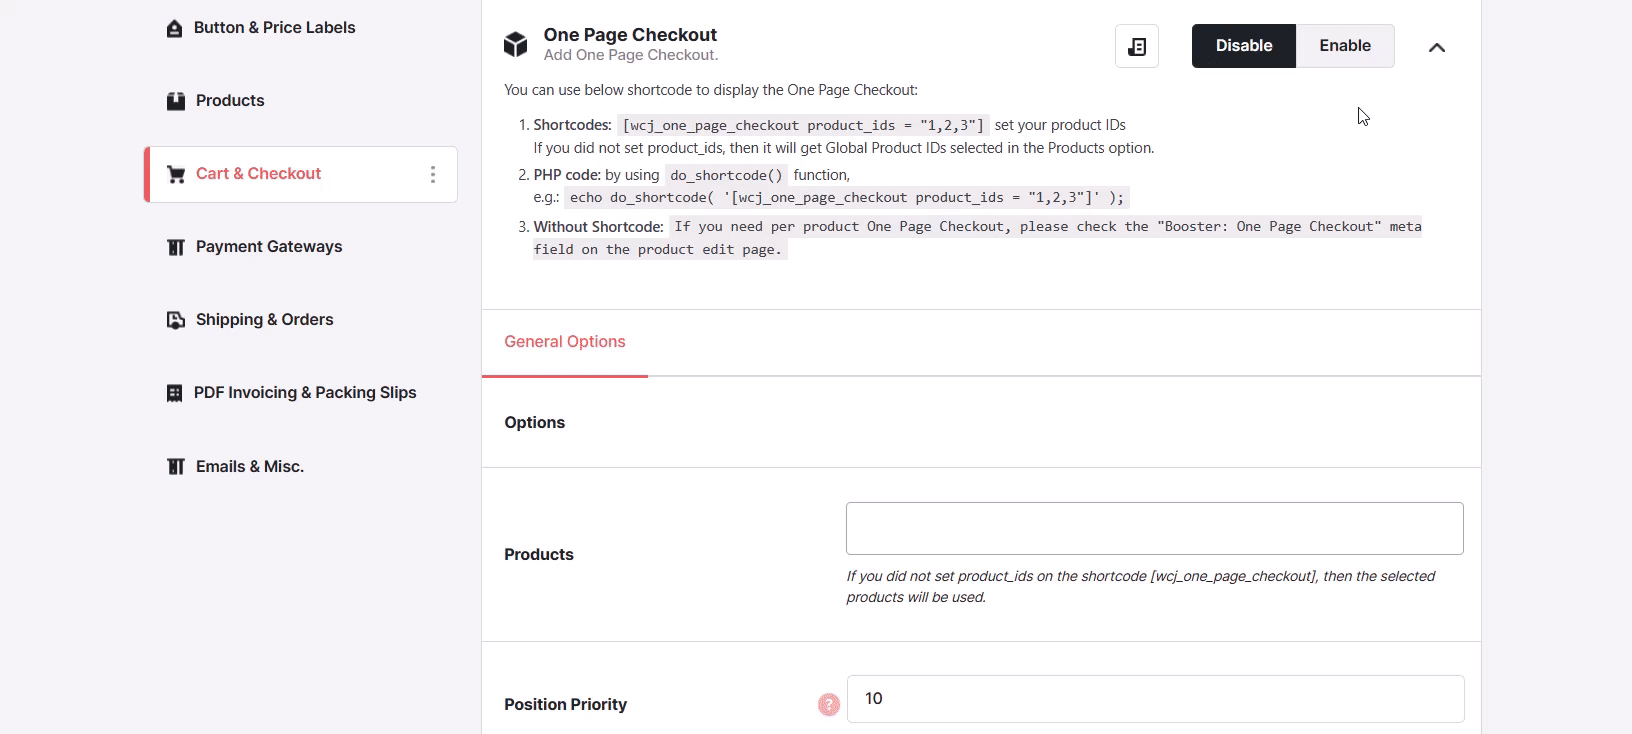Open Cart & Checkout three-dot menu

(x=433, y=175)
